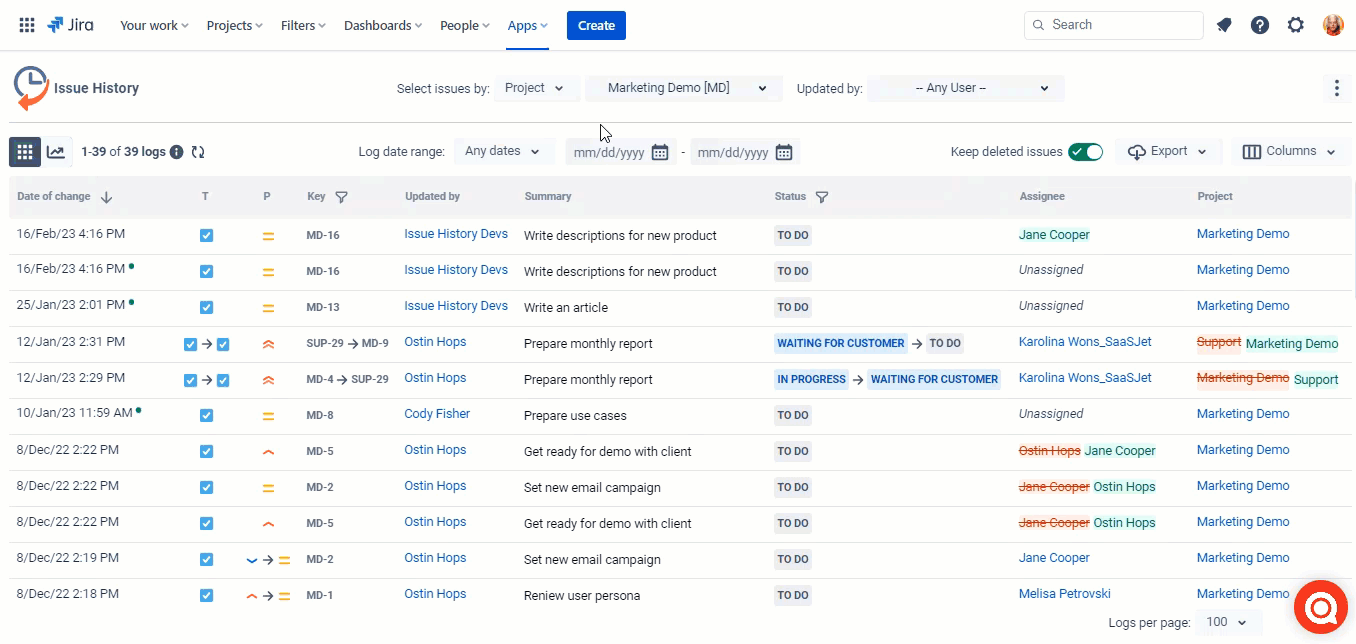The image size is (1356, 644).
Task: Open Jira settings gear icon
Action: [x=1296, y=25]
